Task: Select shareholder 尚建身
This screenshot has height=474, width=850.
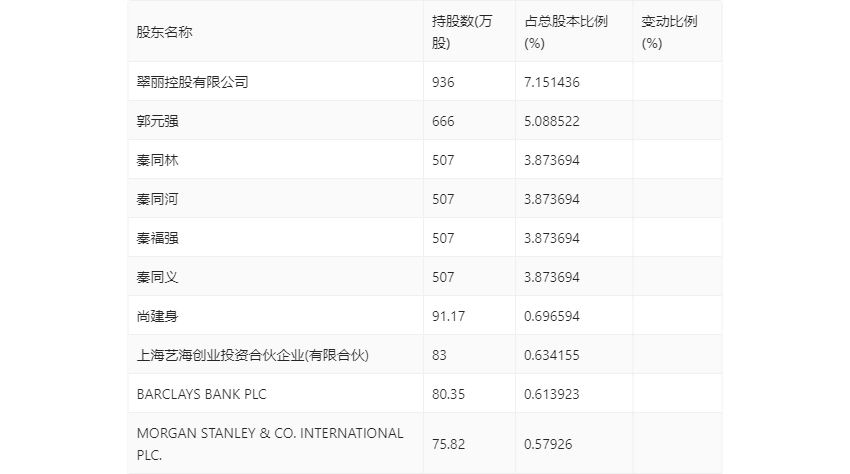Action: (x=157, y=316)
